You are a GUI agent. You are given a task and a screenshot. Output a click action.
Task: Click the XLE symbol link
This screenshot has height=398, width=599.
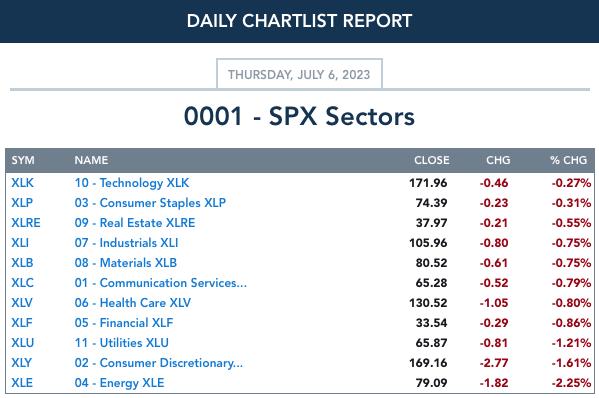click(x=22, y=383)
